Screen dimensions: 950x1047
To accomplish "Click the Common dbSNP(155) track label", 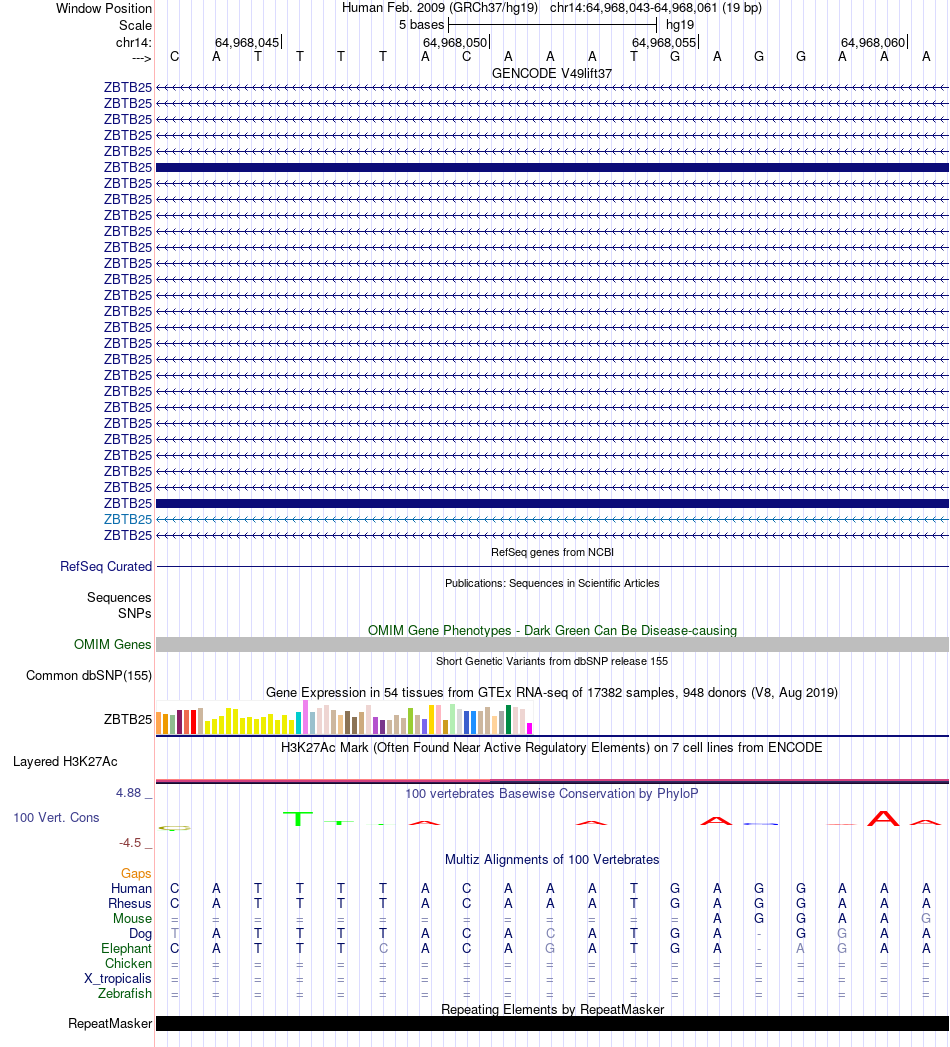I will 89,676.
